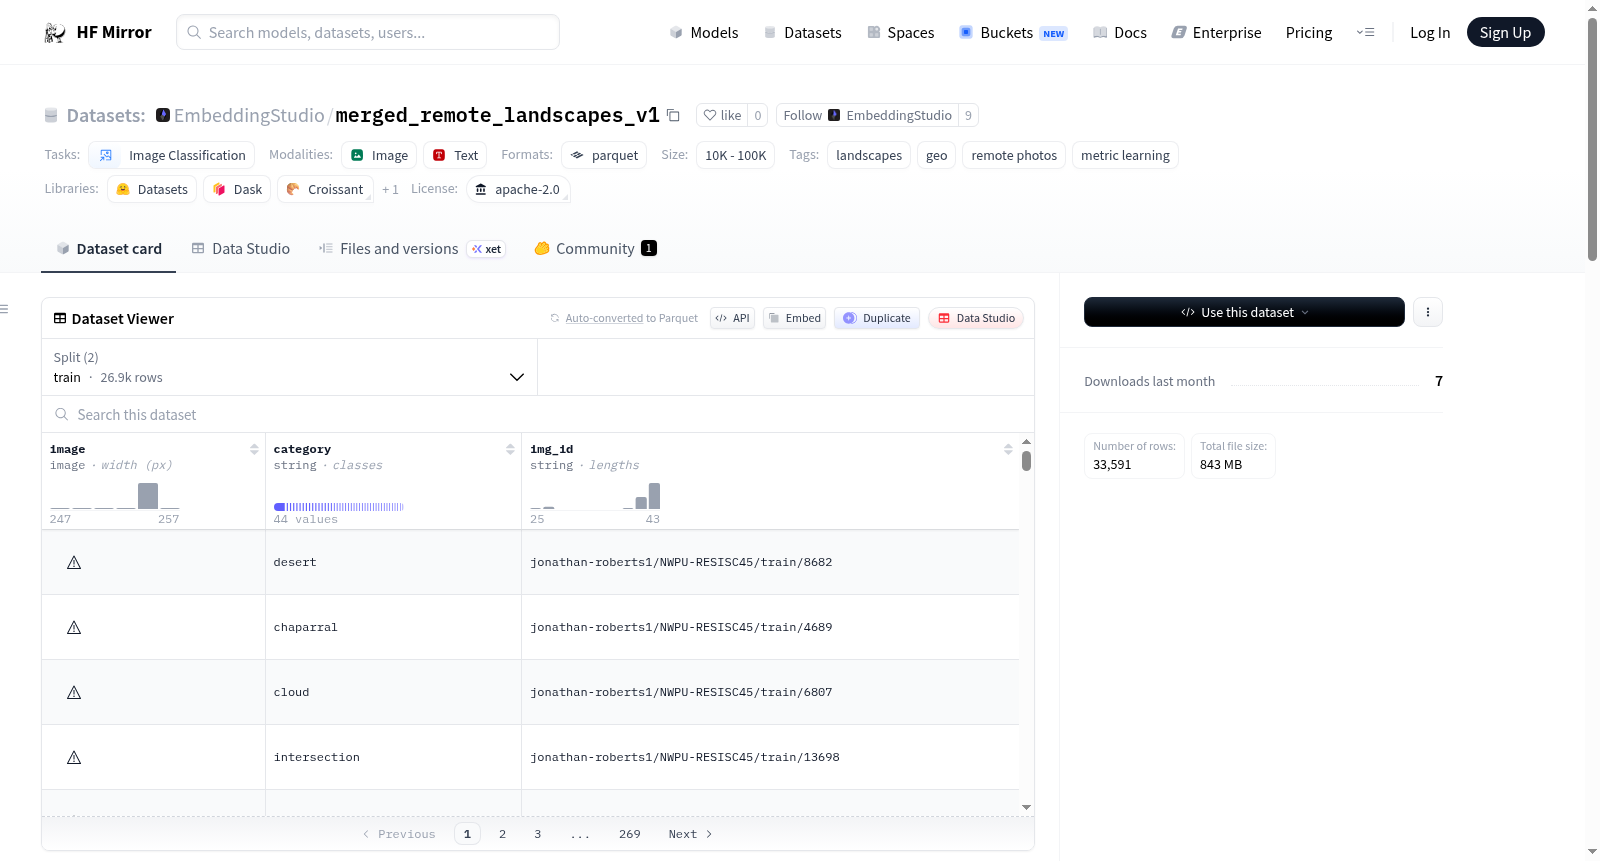Click warning icon in chaparral row
Image resolution: width=1600 pixels, height=861 pixels.
(74, 628)
